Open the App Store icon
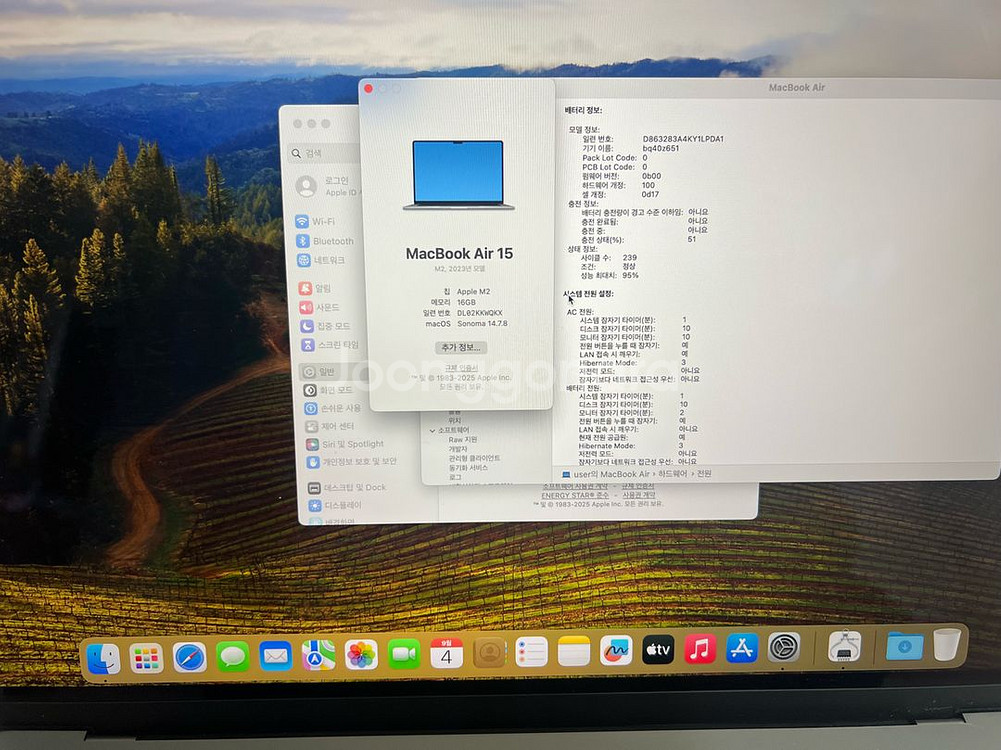The width and height of the screenshot is (1001, 750). point(742,649)
